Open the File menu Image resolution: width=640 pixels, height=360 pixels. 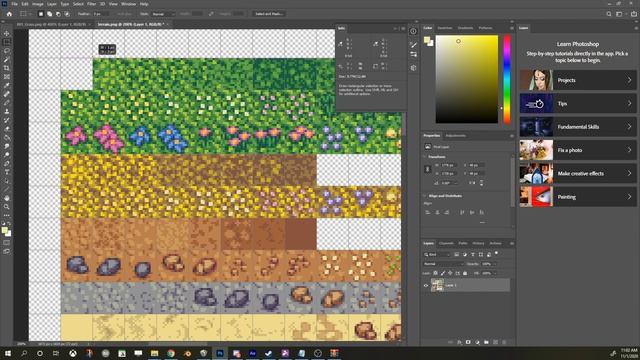tap(14, 4)
